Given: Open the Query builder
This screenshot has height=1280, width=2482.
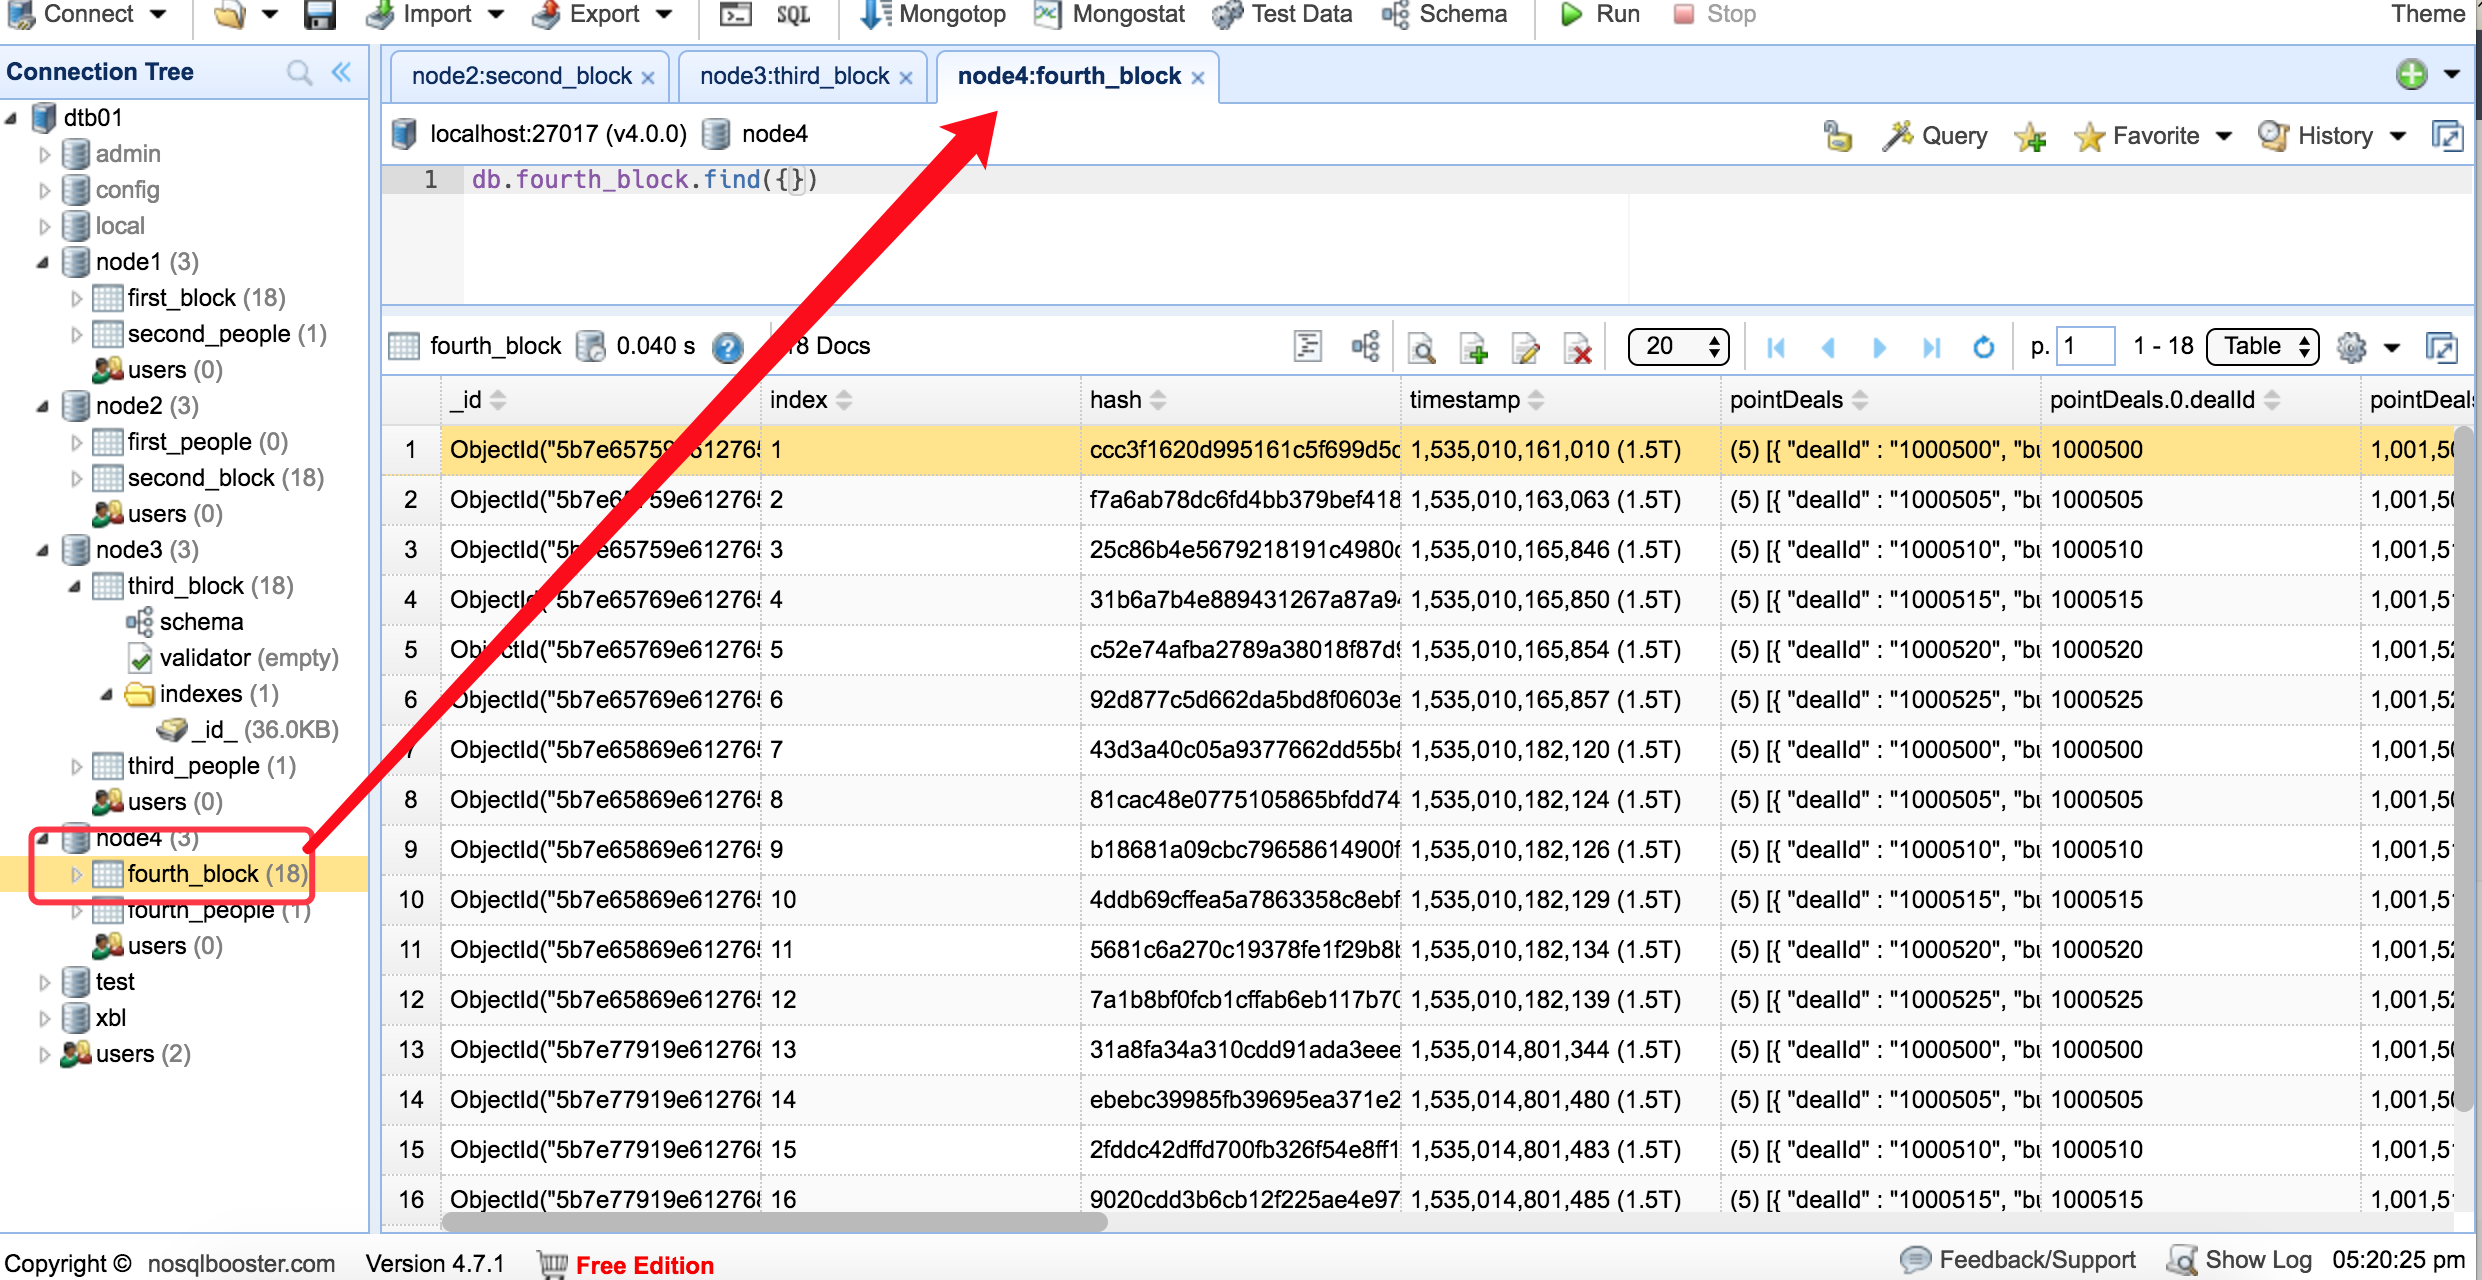Looking at the screenshot, I should click(x=1935, y=136).
